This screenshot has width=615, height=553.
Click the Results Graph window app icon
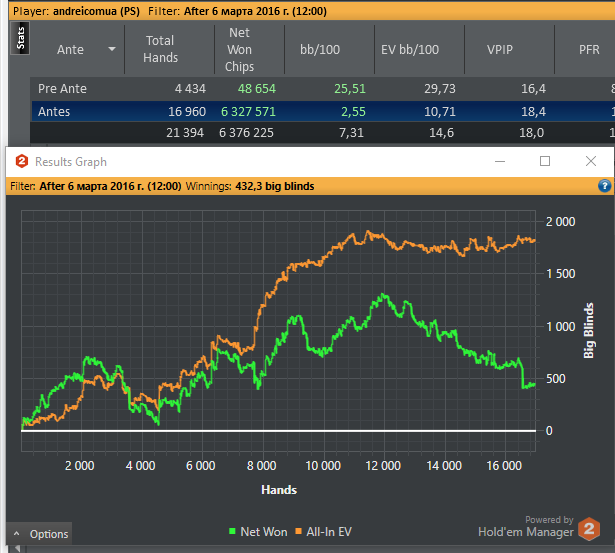[x=21, y=161]
